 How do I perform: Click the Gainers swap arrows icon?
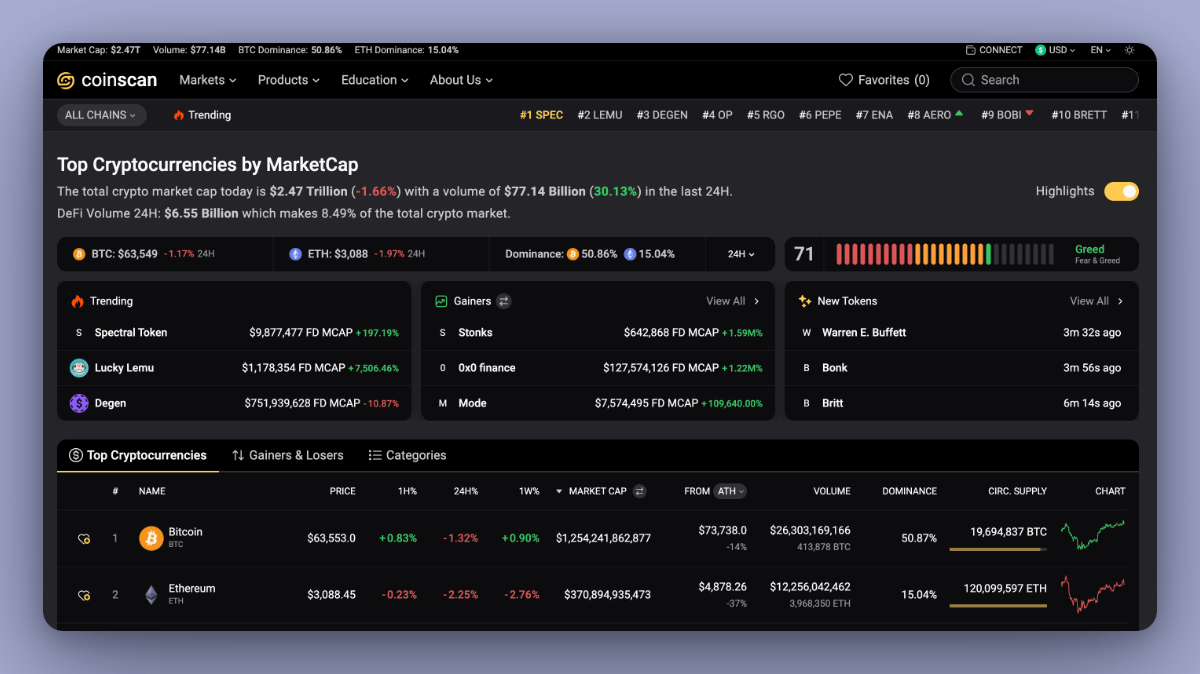coord(504,301)
